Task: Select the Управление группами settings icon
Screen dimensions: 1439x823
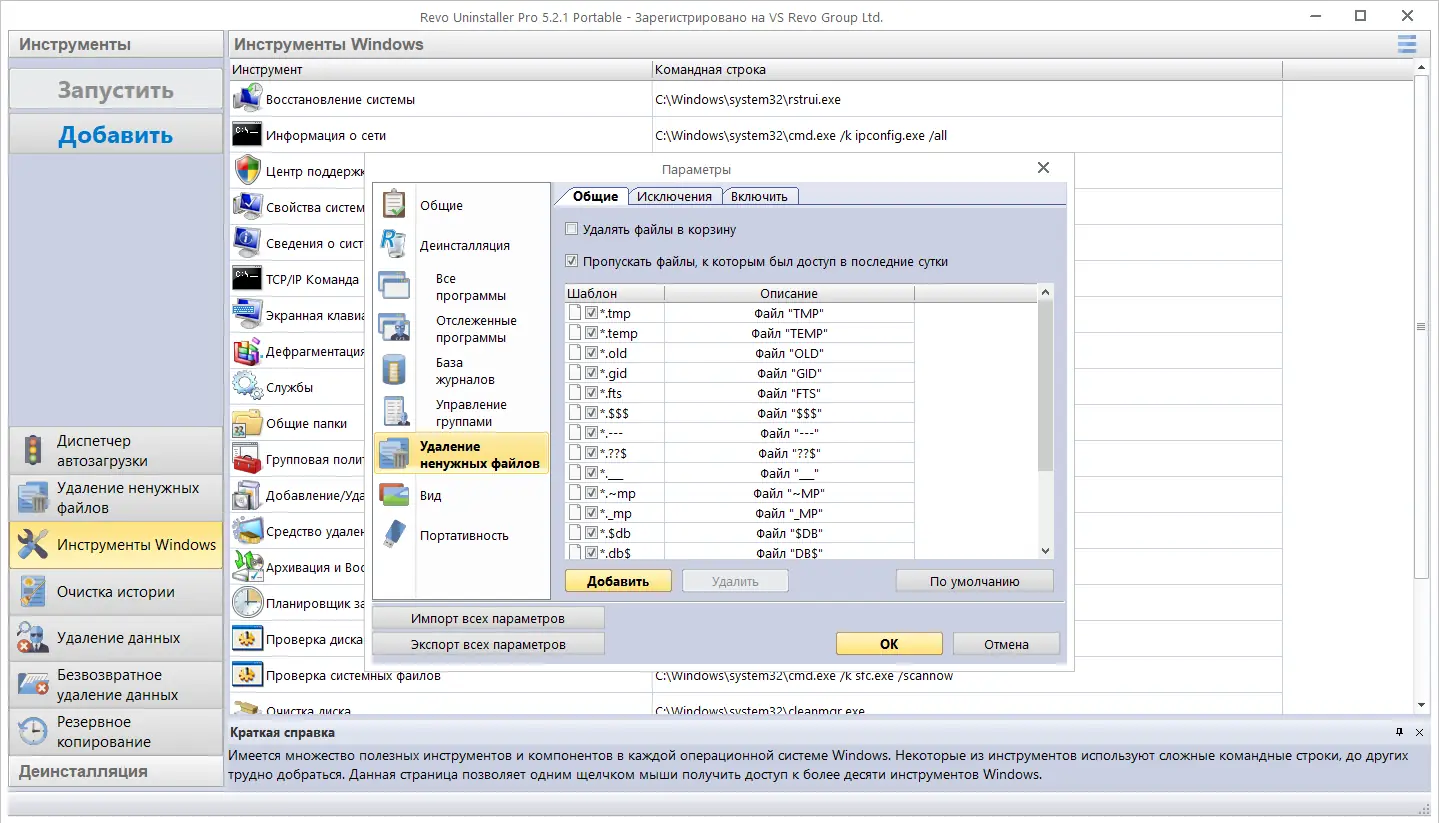Action: click(x=393, y=411)
